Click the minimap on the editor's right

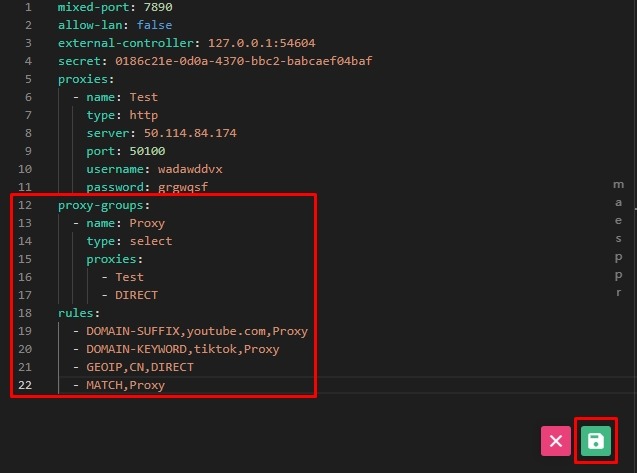(618, 240)
